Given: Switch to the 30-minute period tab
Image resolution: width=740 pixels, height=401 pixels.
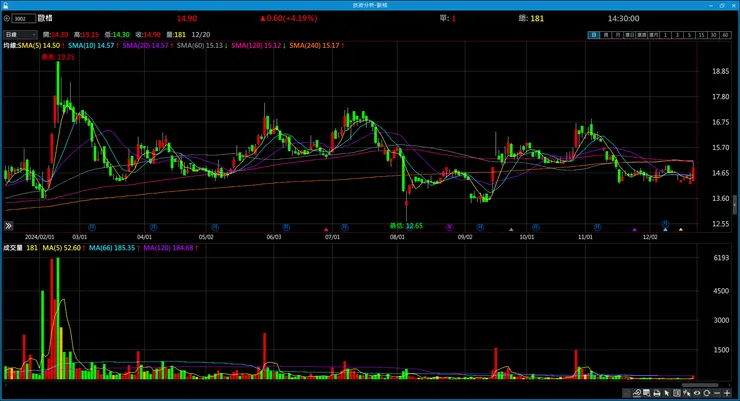Looking at the screenshot, I should tap(713, 35).
